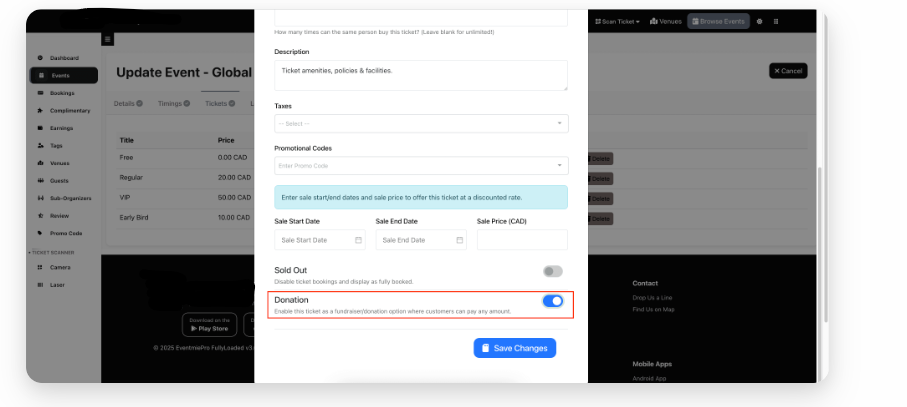Click the settings gear icon in top bar
The width and height of the screenshot is (907, 407).
760,21
